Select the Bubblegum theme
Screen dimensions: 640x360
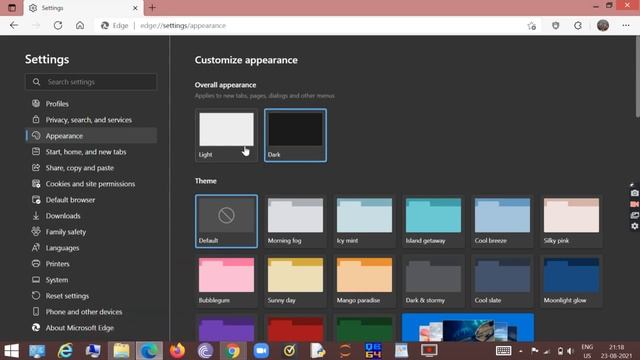[227, 281]
